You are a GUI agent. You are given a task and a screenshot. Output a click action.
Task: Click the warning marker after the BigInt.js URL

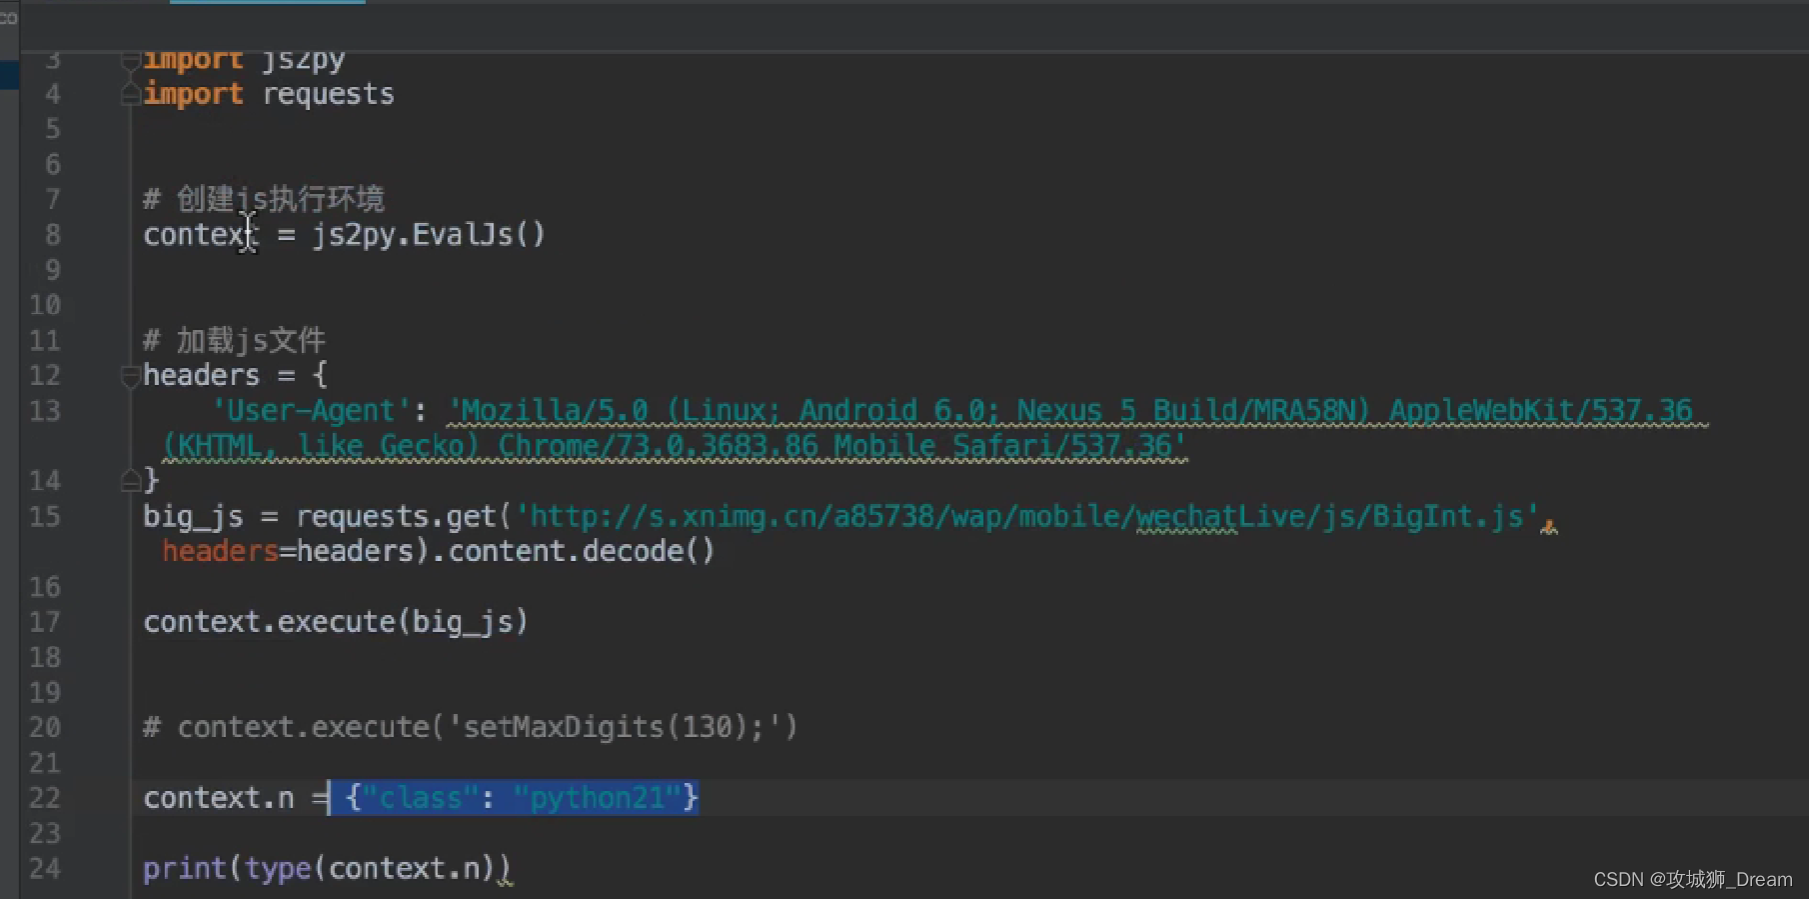click(x=1549, y=526)
